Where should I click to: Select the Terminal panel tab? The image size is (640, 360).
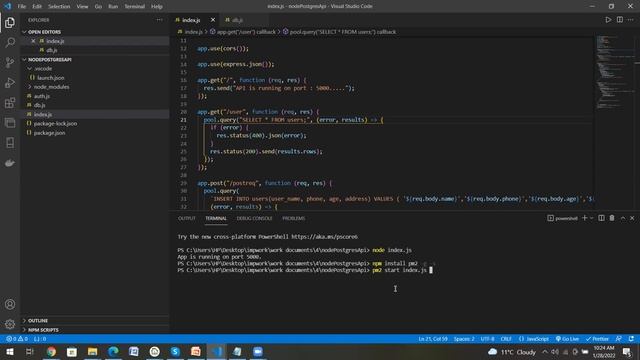216,218
